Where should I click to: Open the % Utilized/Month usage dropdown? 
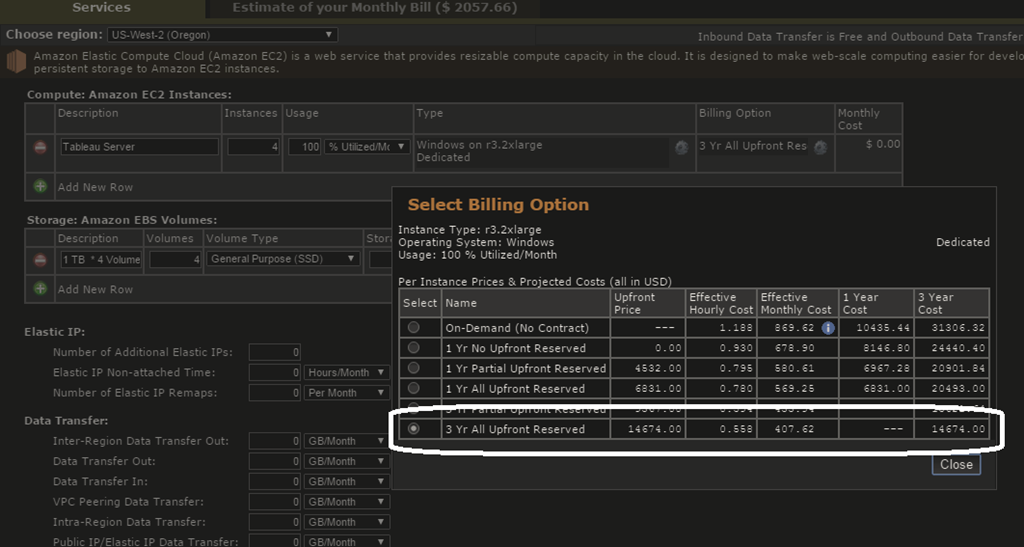[x=367, y=147]
